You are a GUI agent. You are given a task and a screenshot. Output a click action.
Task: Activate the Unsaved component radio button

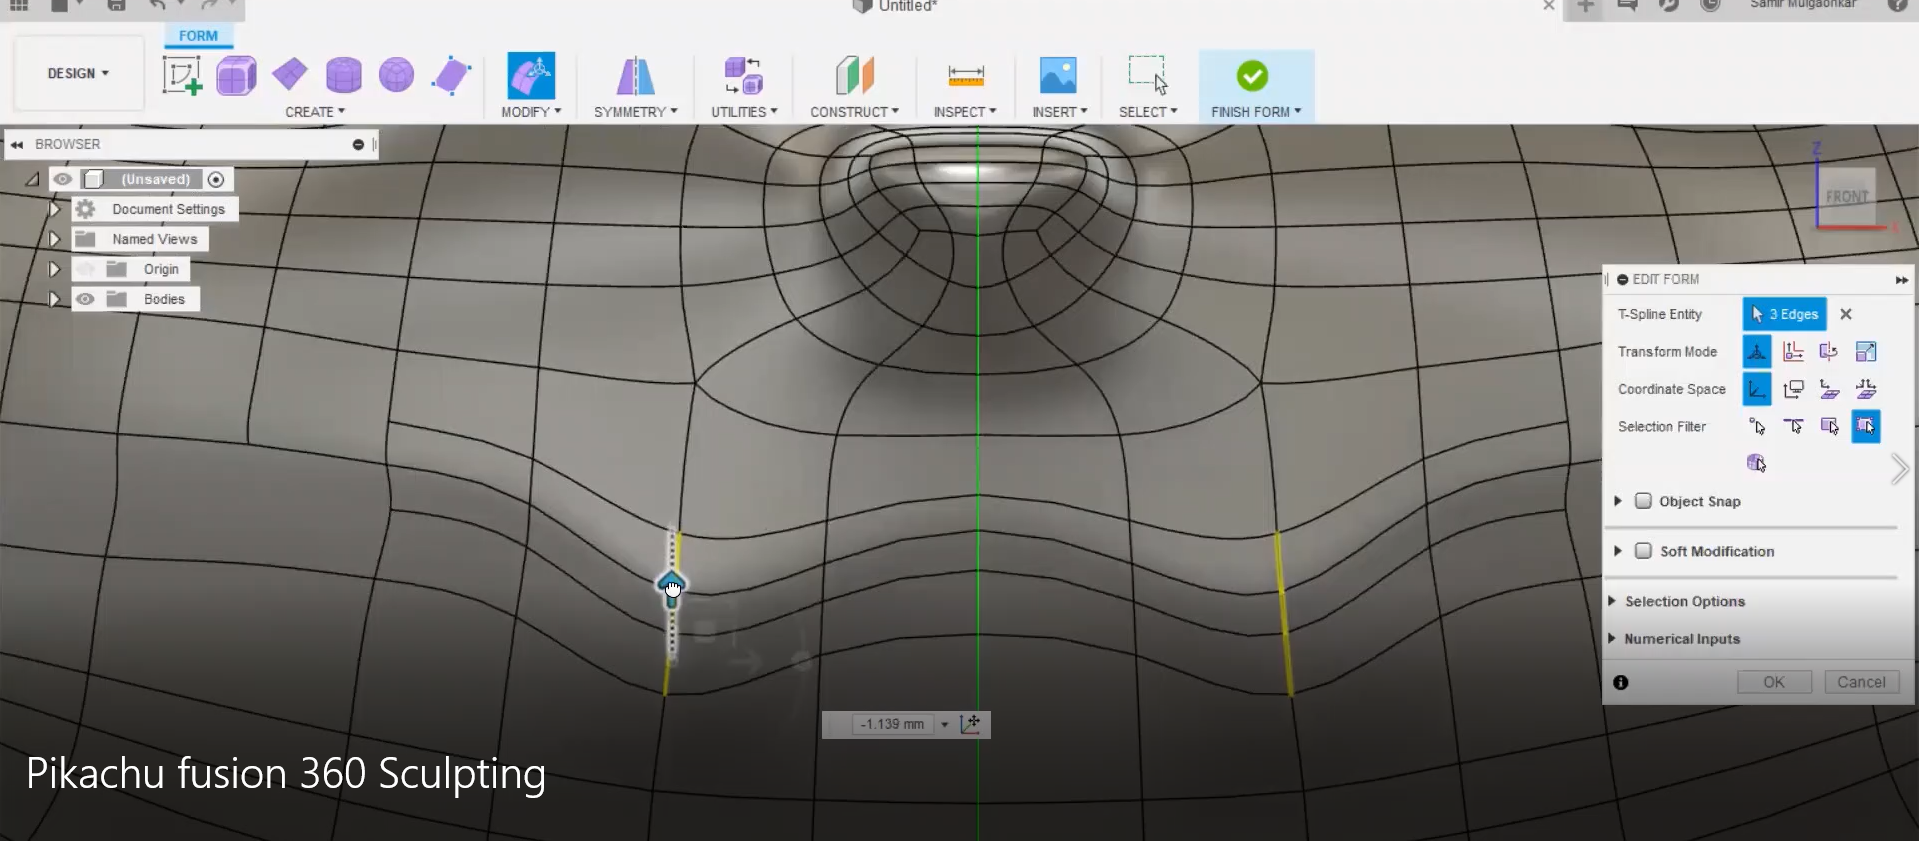click(x=216, y=179)
